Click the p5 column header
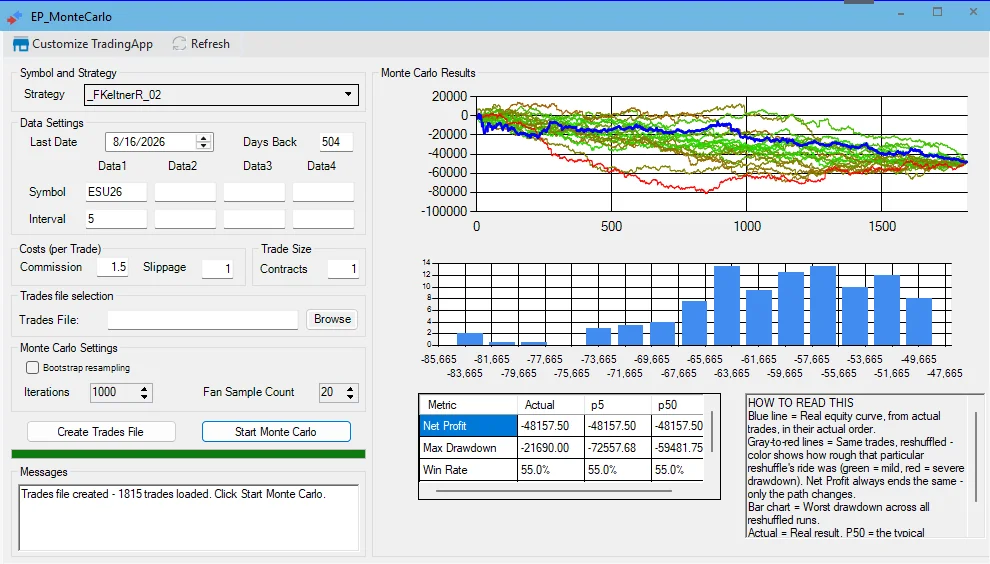This screenshot has width=990, height=564. [617, 405]
